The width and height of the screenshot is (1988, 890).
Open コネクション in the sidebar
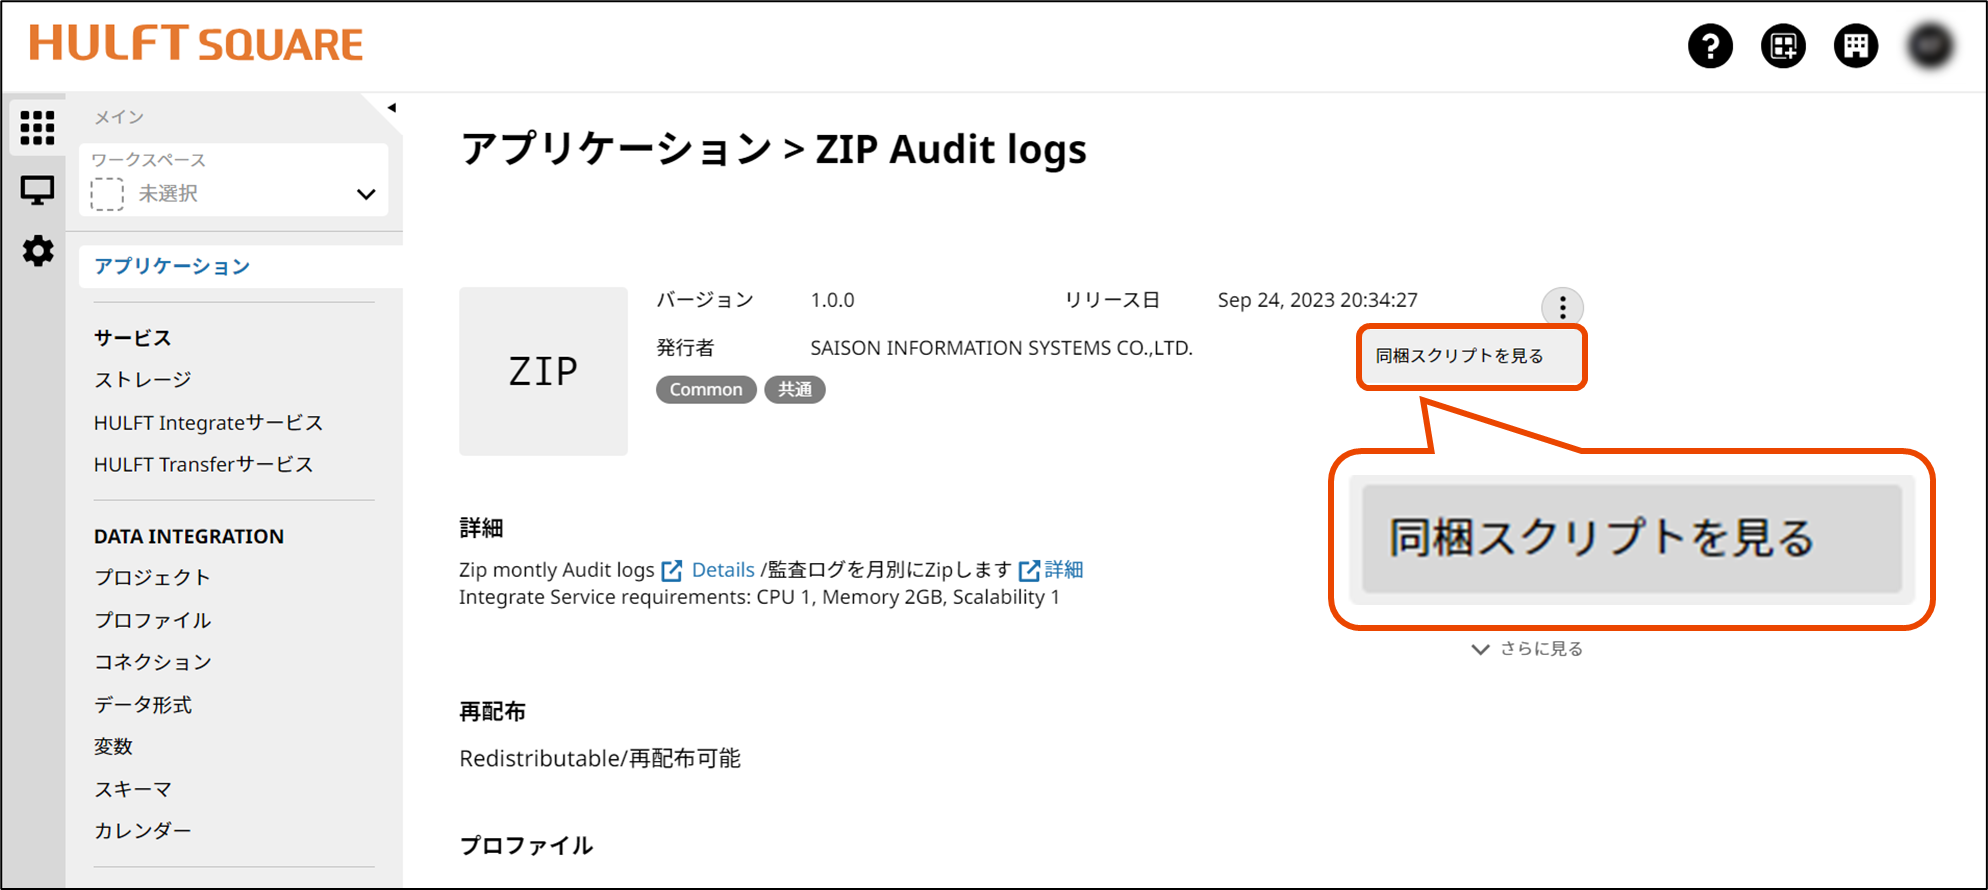pos(152,662)
